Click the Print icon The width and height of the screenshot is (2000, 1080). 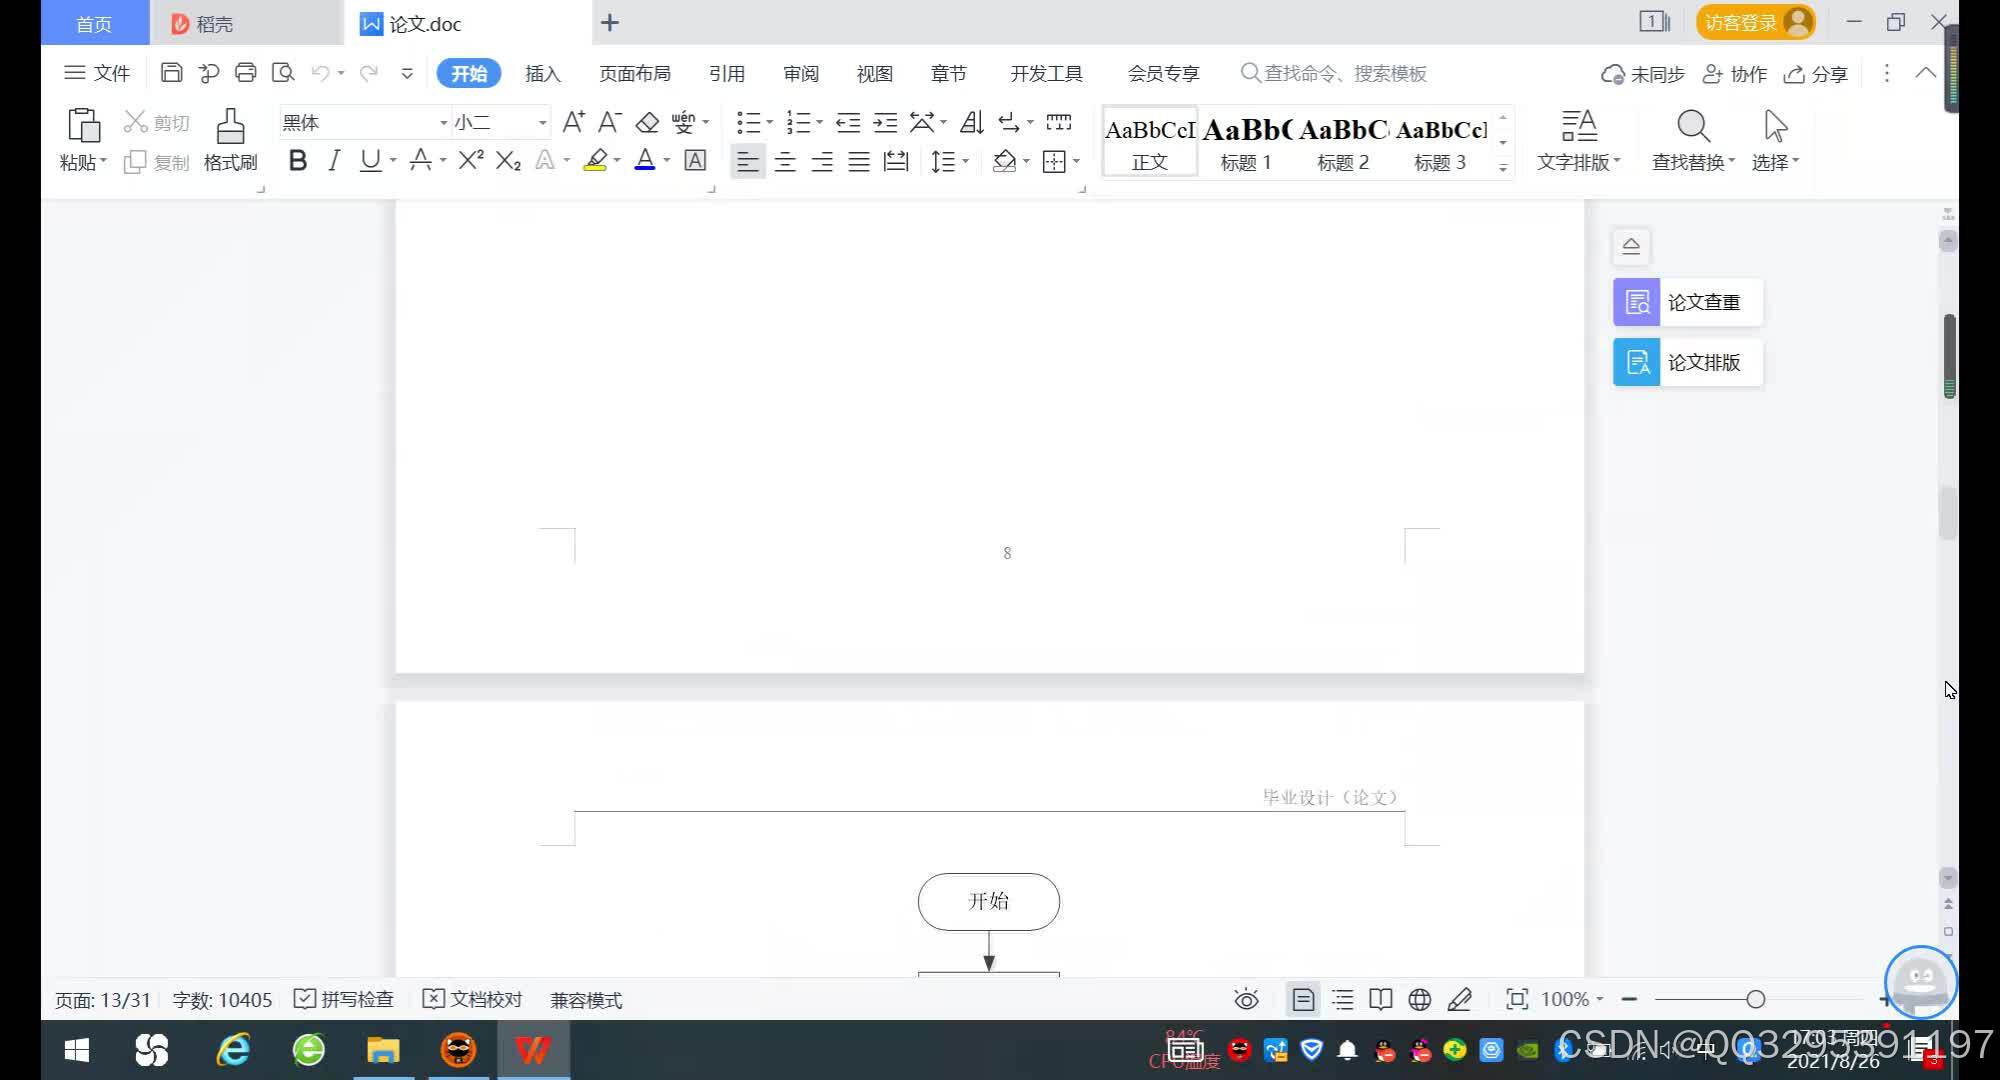pyautogui.click(x=246, y=73)
